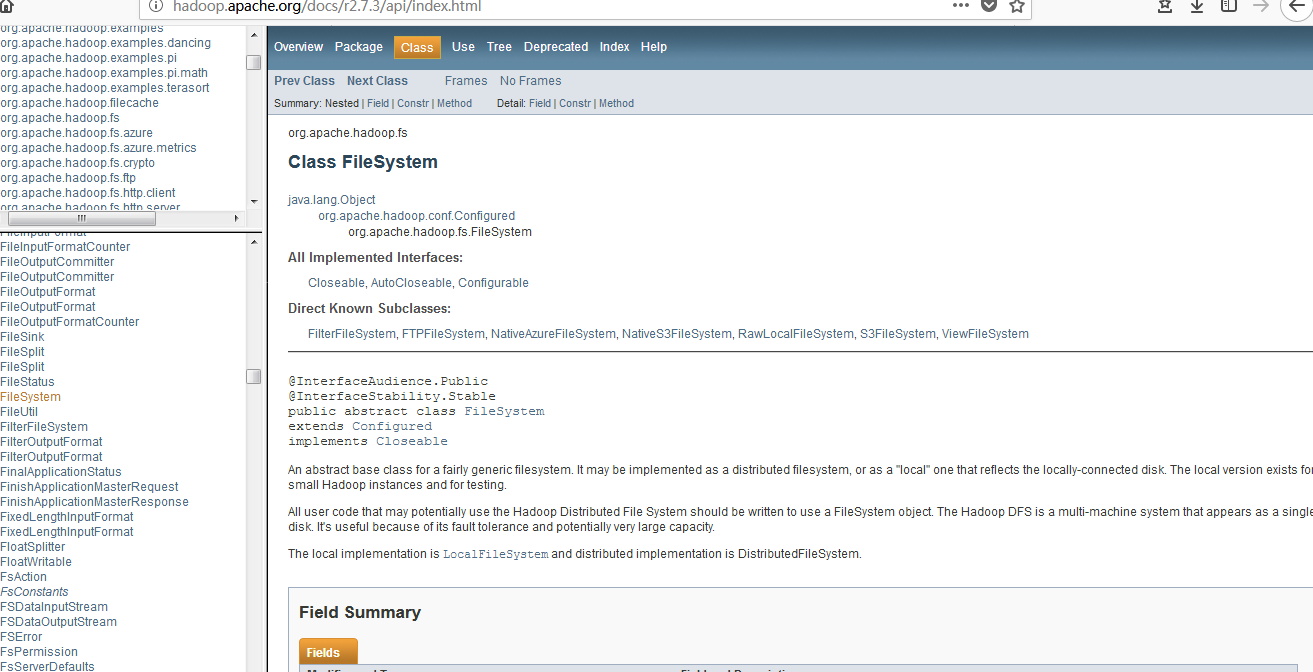Jump to Field in Summary row
This screenshot has width=1313, height=672.
point(378,103)
